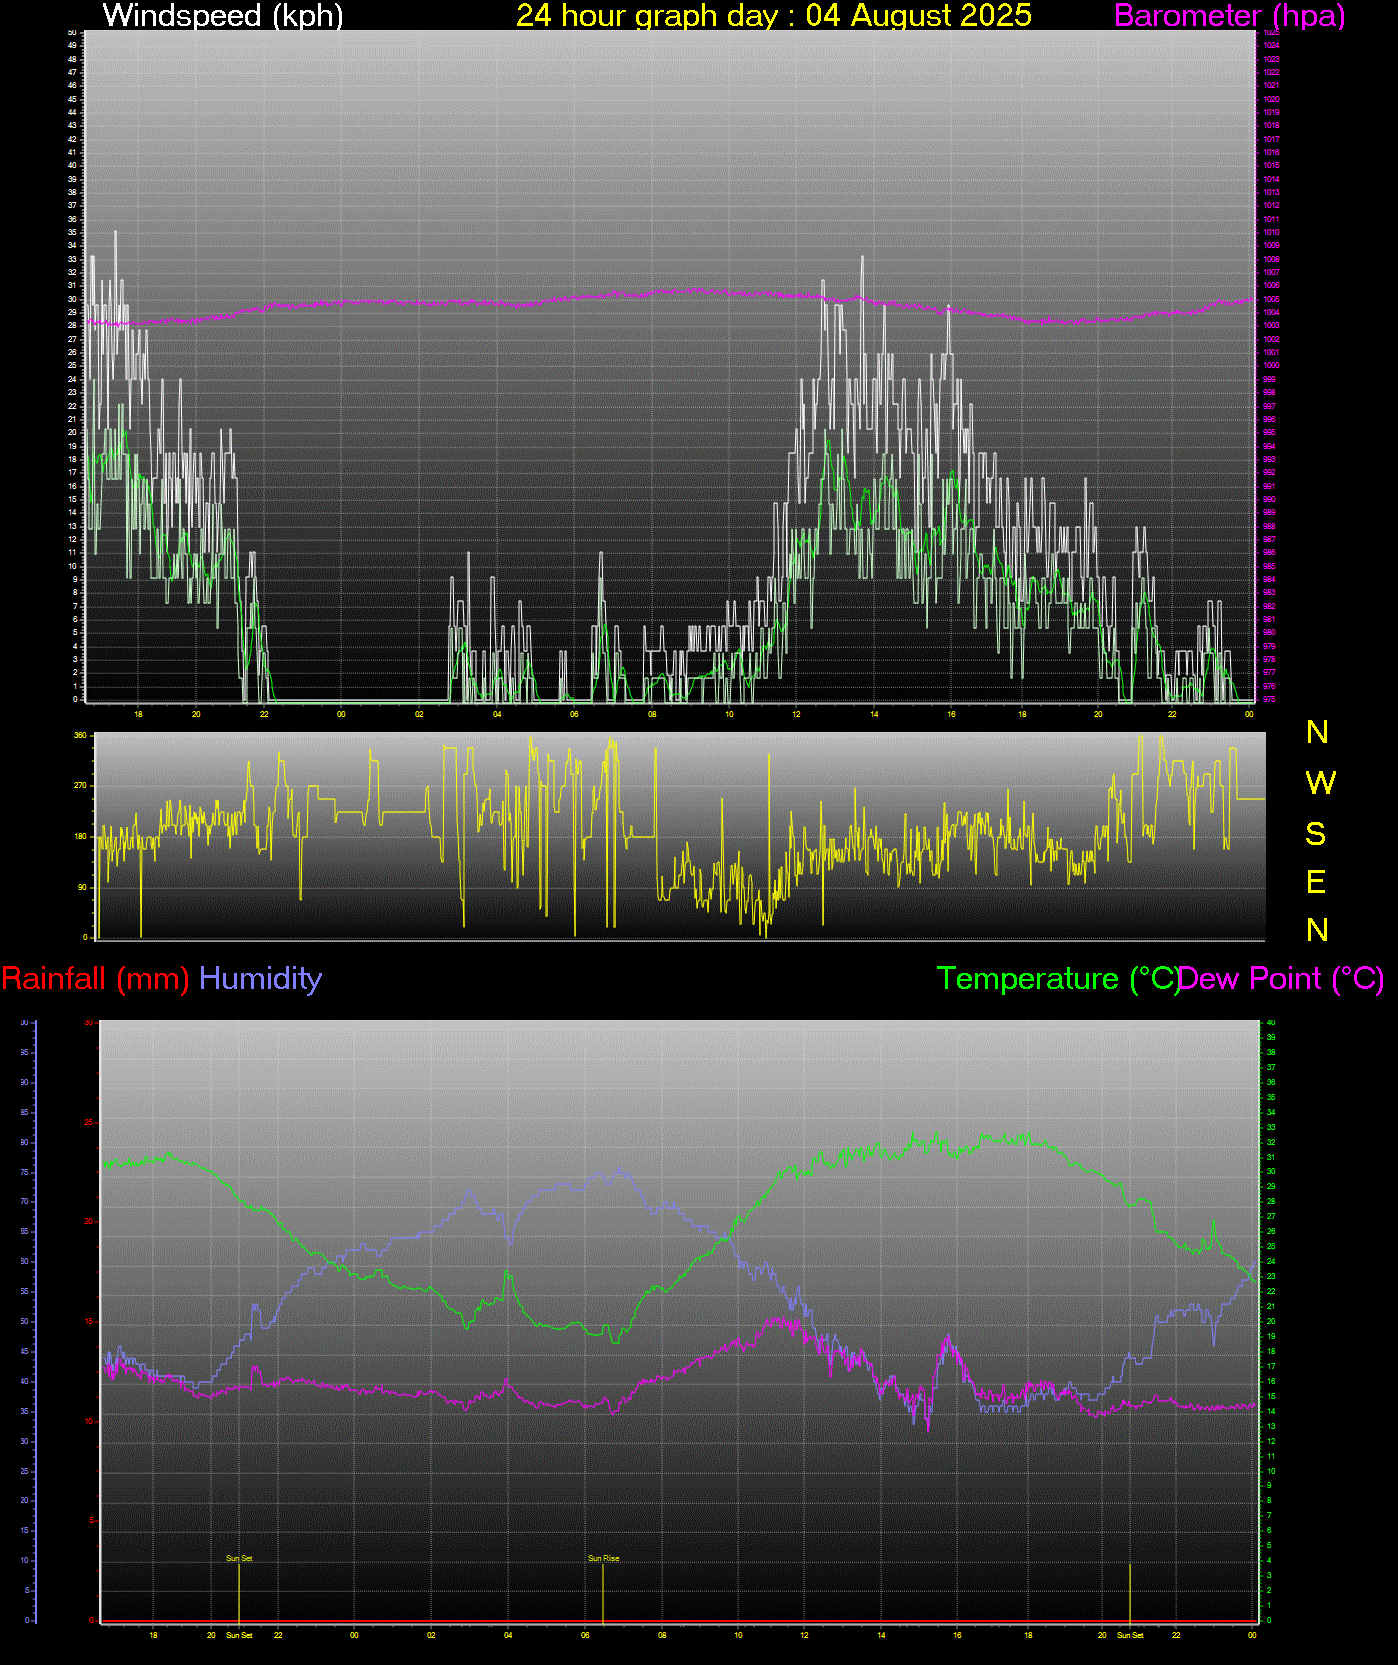Screen dimensions: 1398x1665
Task: Click the Temperature (°C) legend label
Action: (1057, 978)
